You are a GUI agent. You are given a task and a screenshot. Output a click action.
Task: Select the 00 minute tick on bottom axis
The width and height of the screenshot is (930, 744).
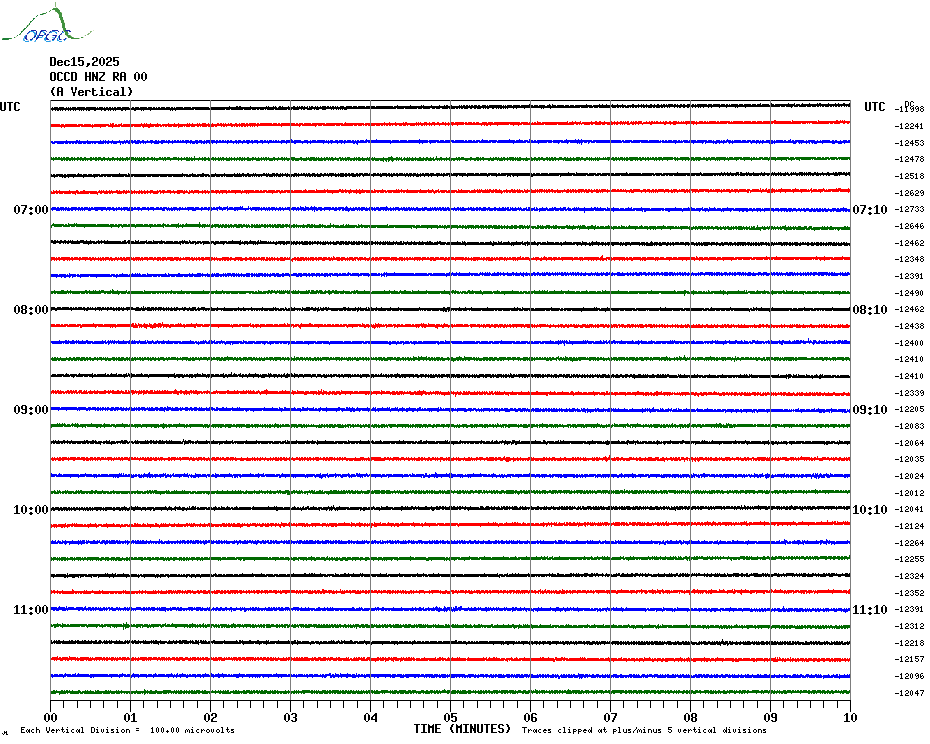click(x=51, y=717)
